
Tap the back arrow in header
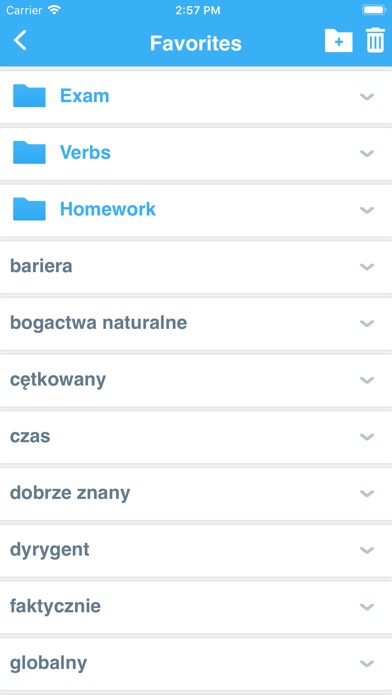[20, 41]
